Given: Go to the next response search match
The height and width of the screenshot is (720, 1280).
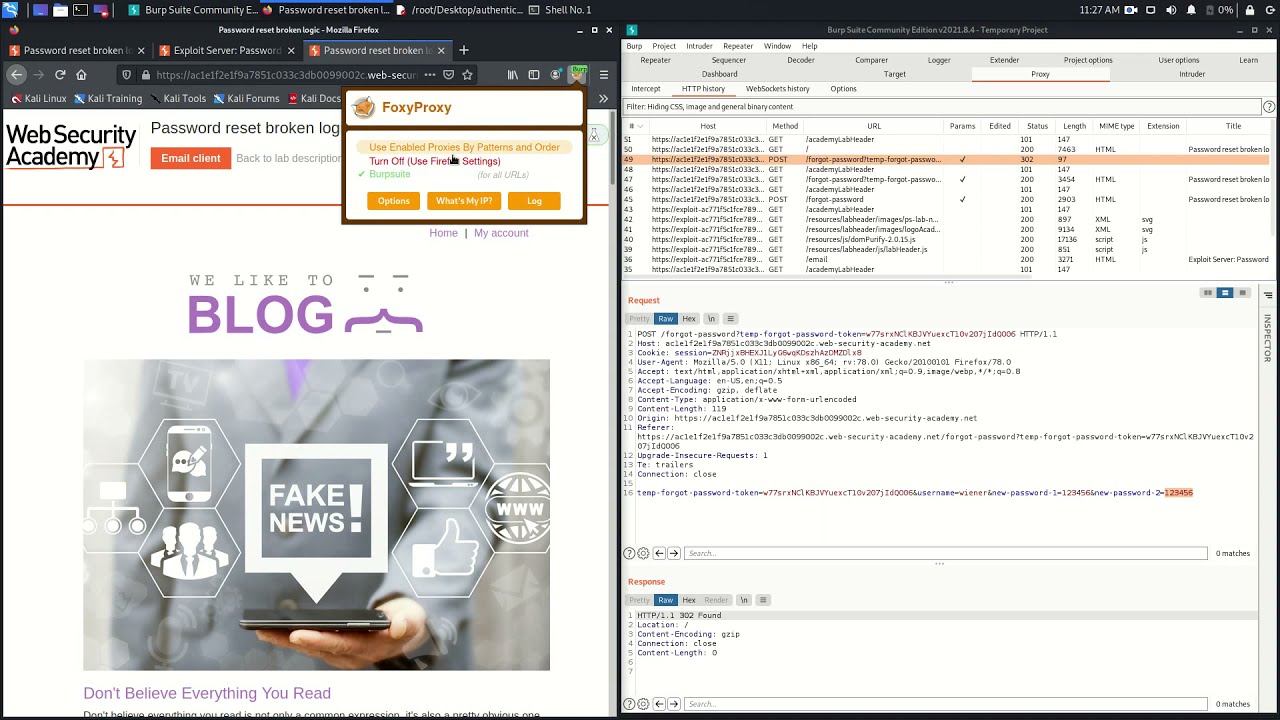Looking at the screenshot, I should pos(674,704).
